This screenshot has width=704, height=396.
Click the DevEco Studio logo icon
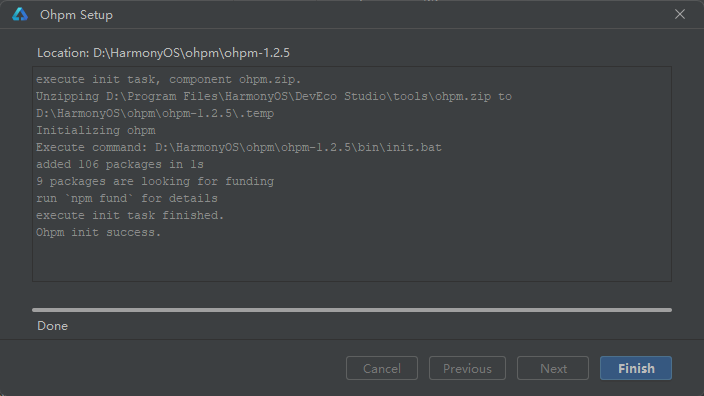[20, 14]
